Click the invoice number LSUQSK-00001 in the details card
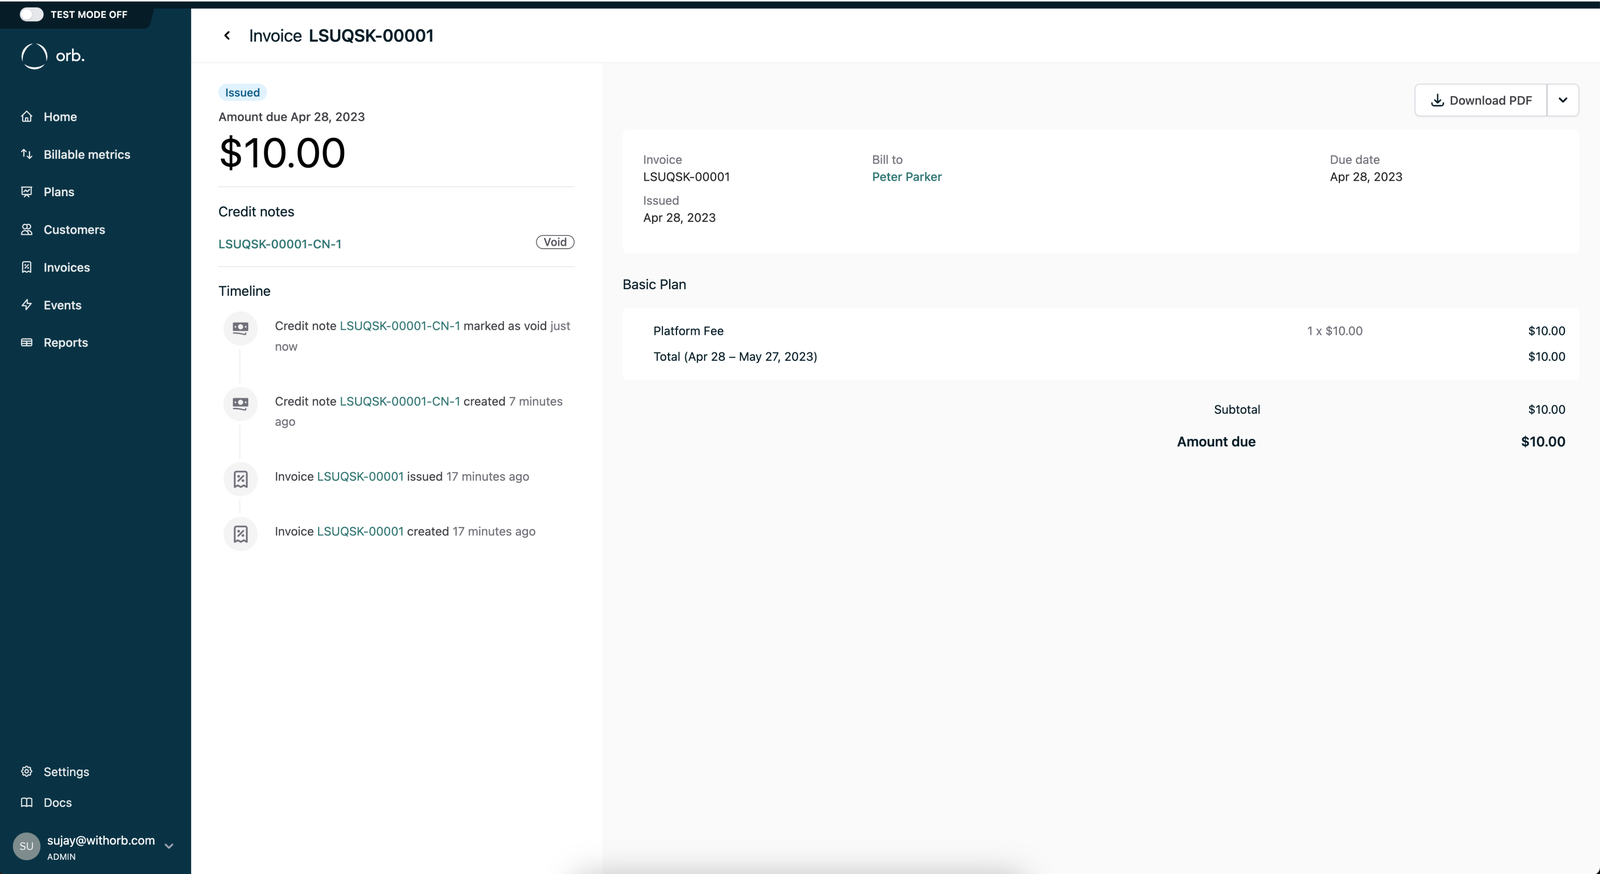Image resolution: width=1600 pixels, height=874 pixels. [686, 177]
